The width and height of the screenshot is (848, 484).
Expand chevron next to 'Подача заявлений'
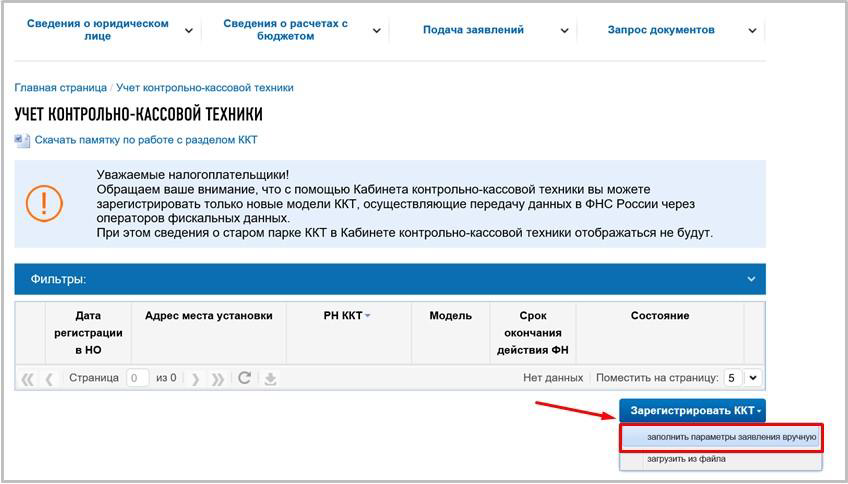point(565,31)
